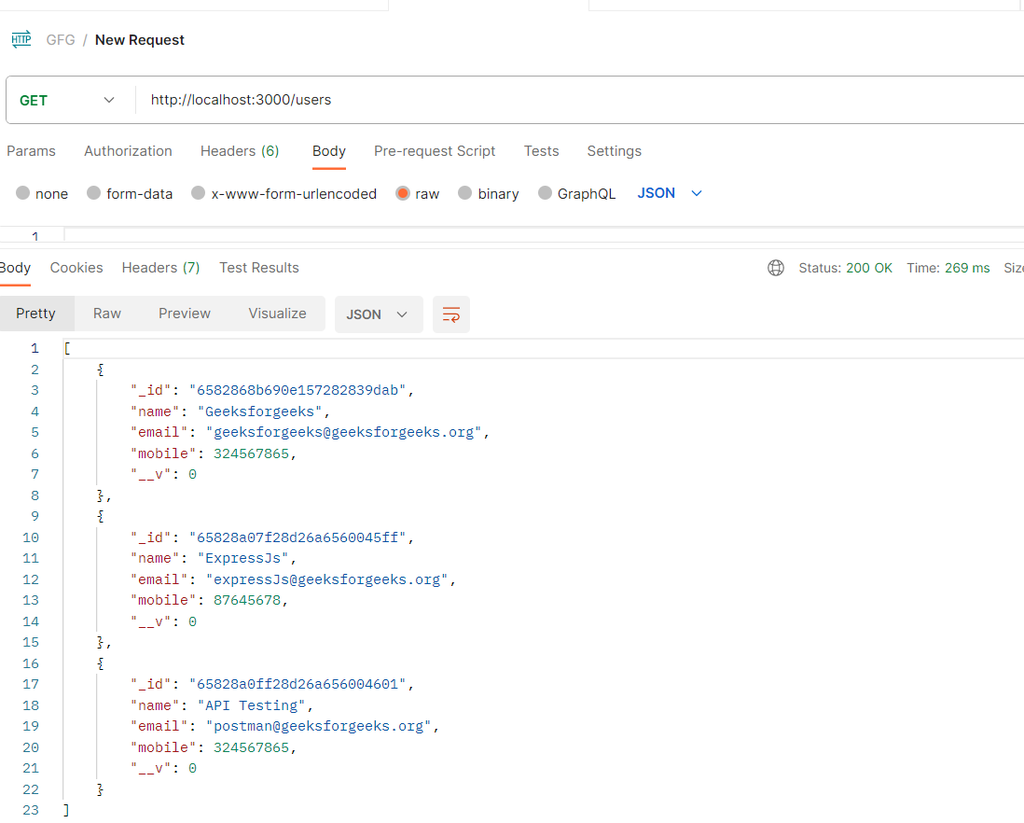Click the globe network icon near Status
Viewport: 1024px width, 823px height.
point(776,268)
